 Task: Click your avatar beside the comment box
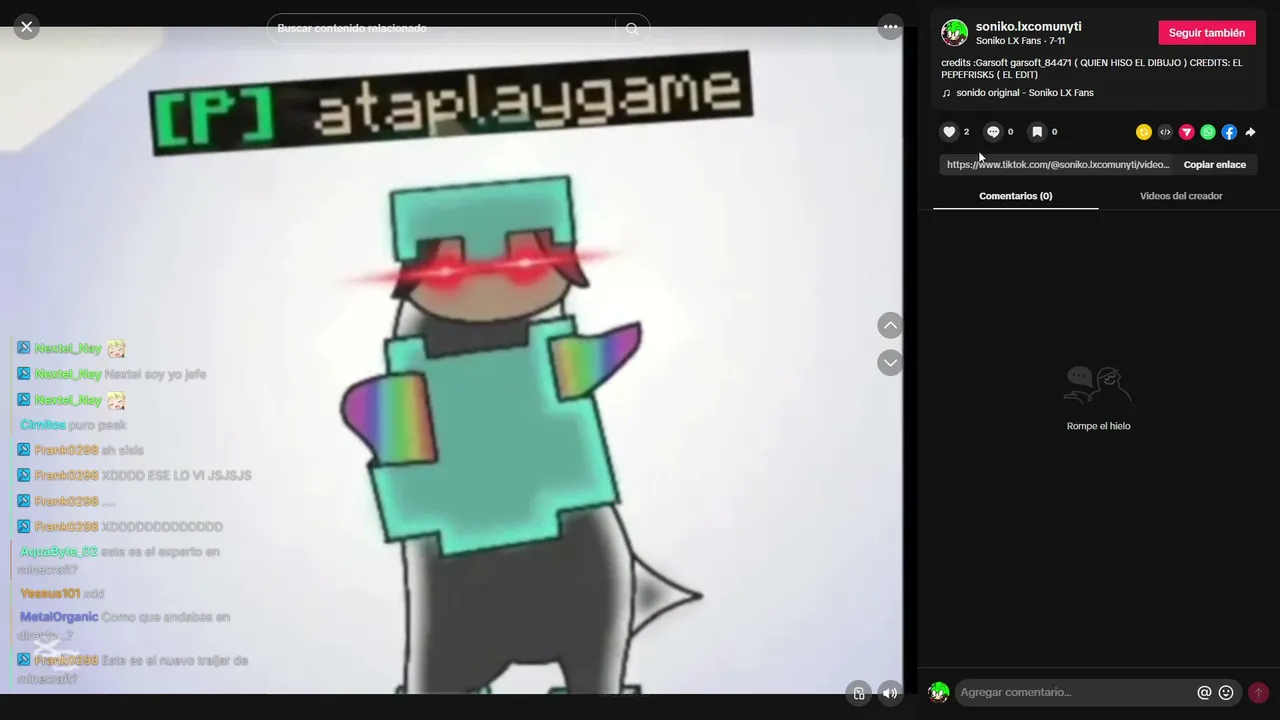coord(938,692)
